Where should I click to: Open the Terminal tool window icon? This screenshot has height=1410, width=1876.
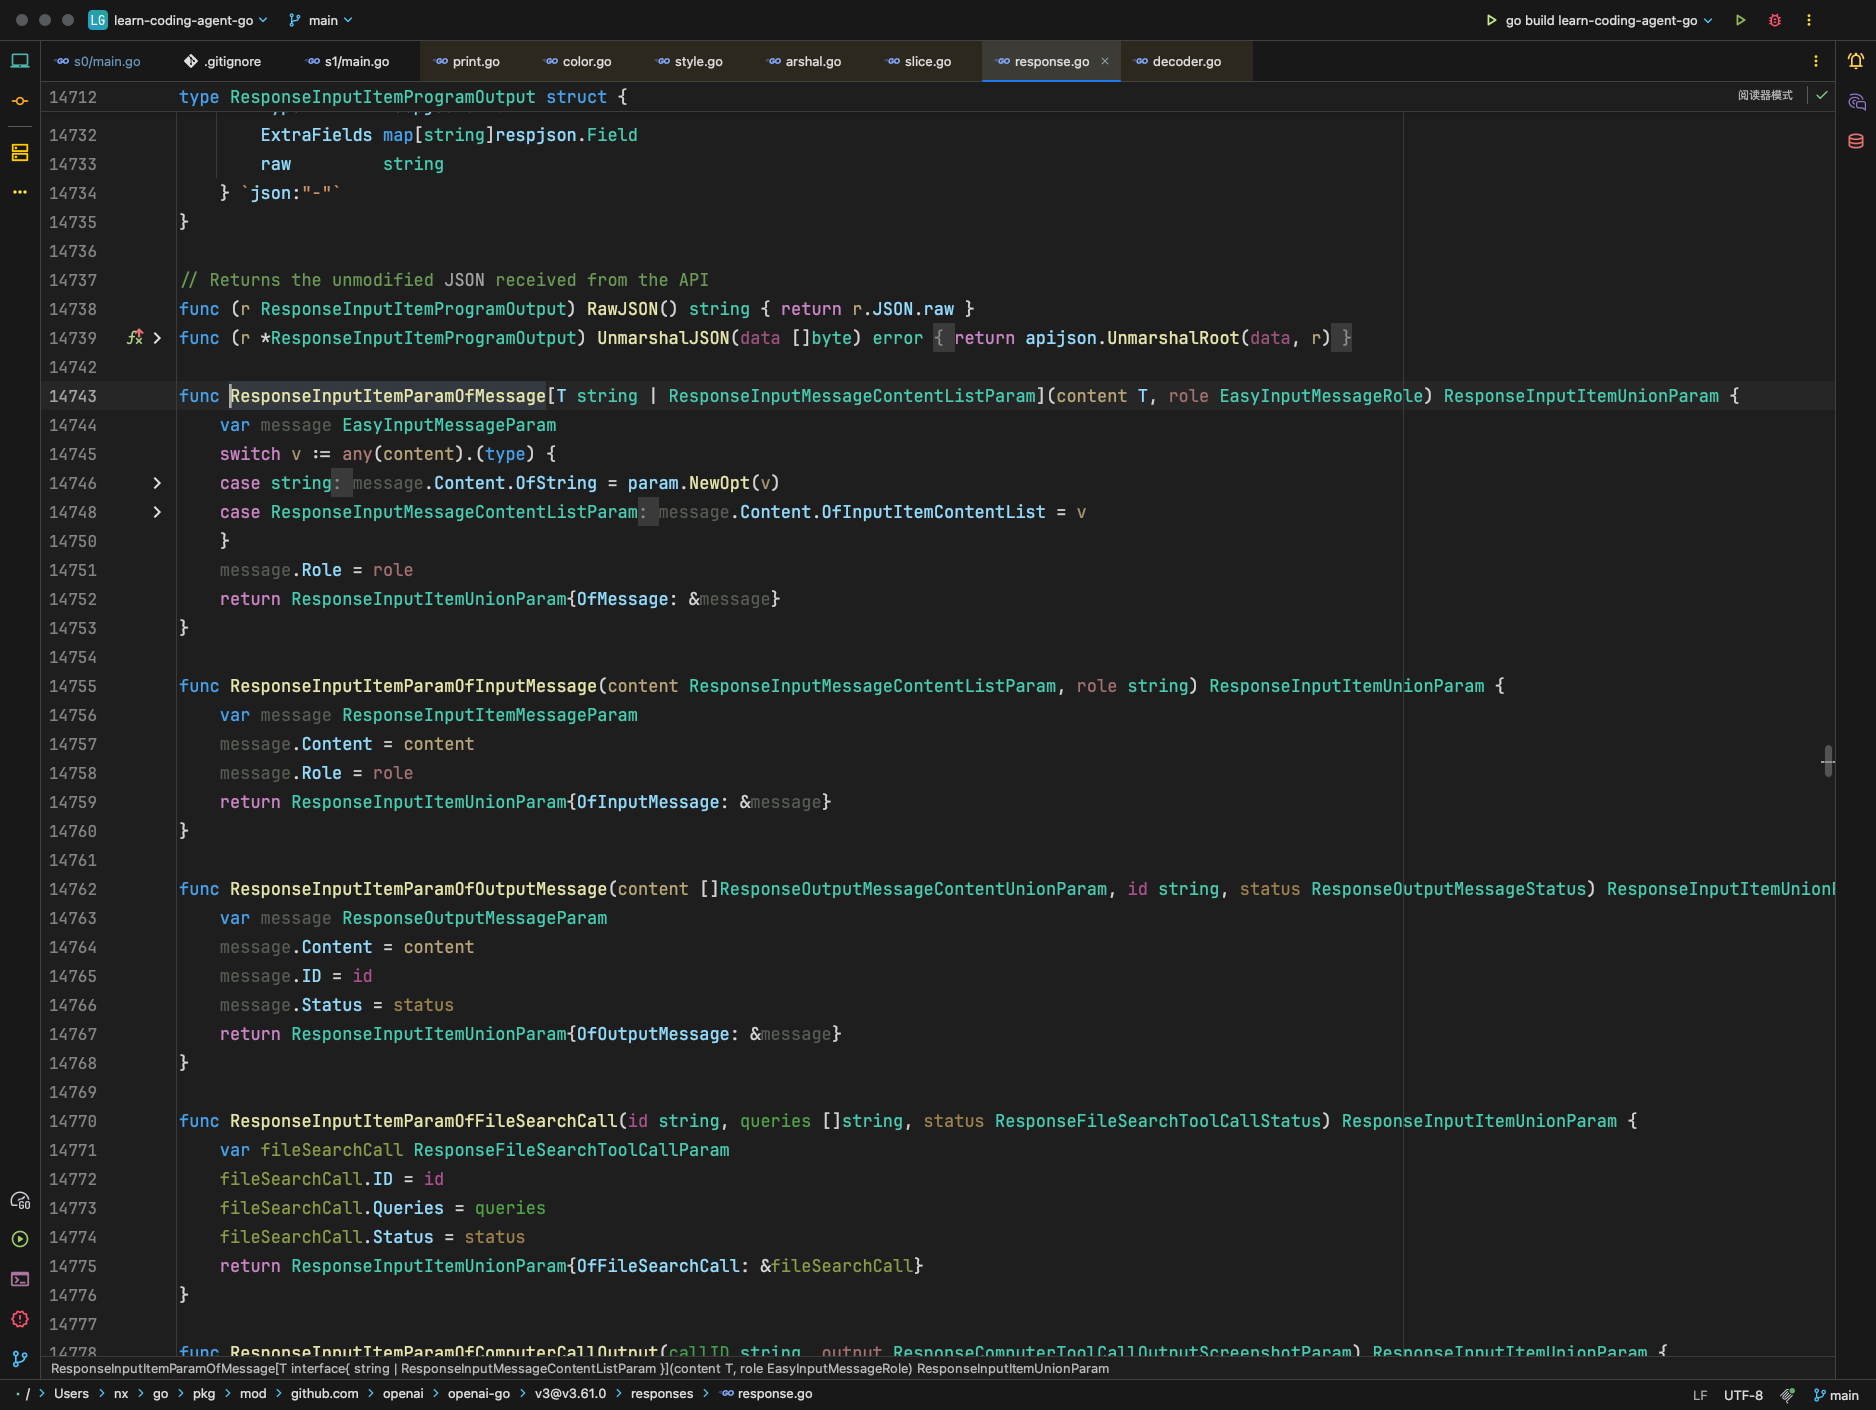click(20, 1279)
